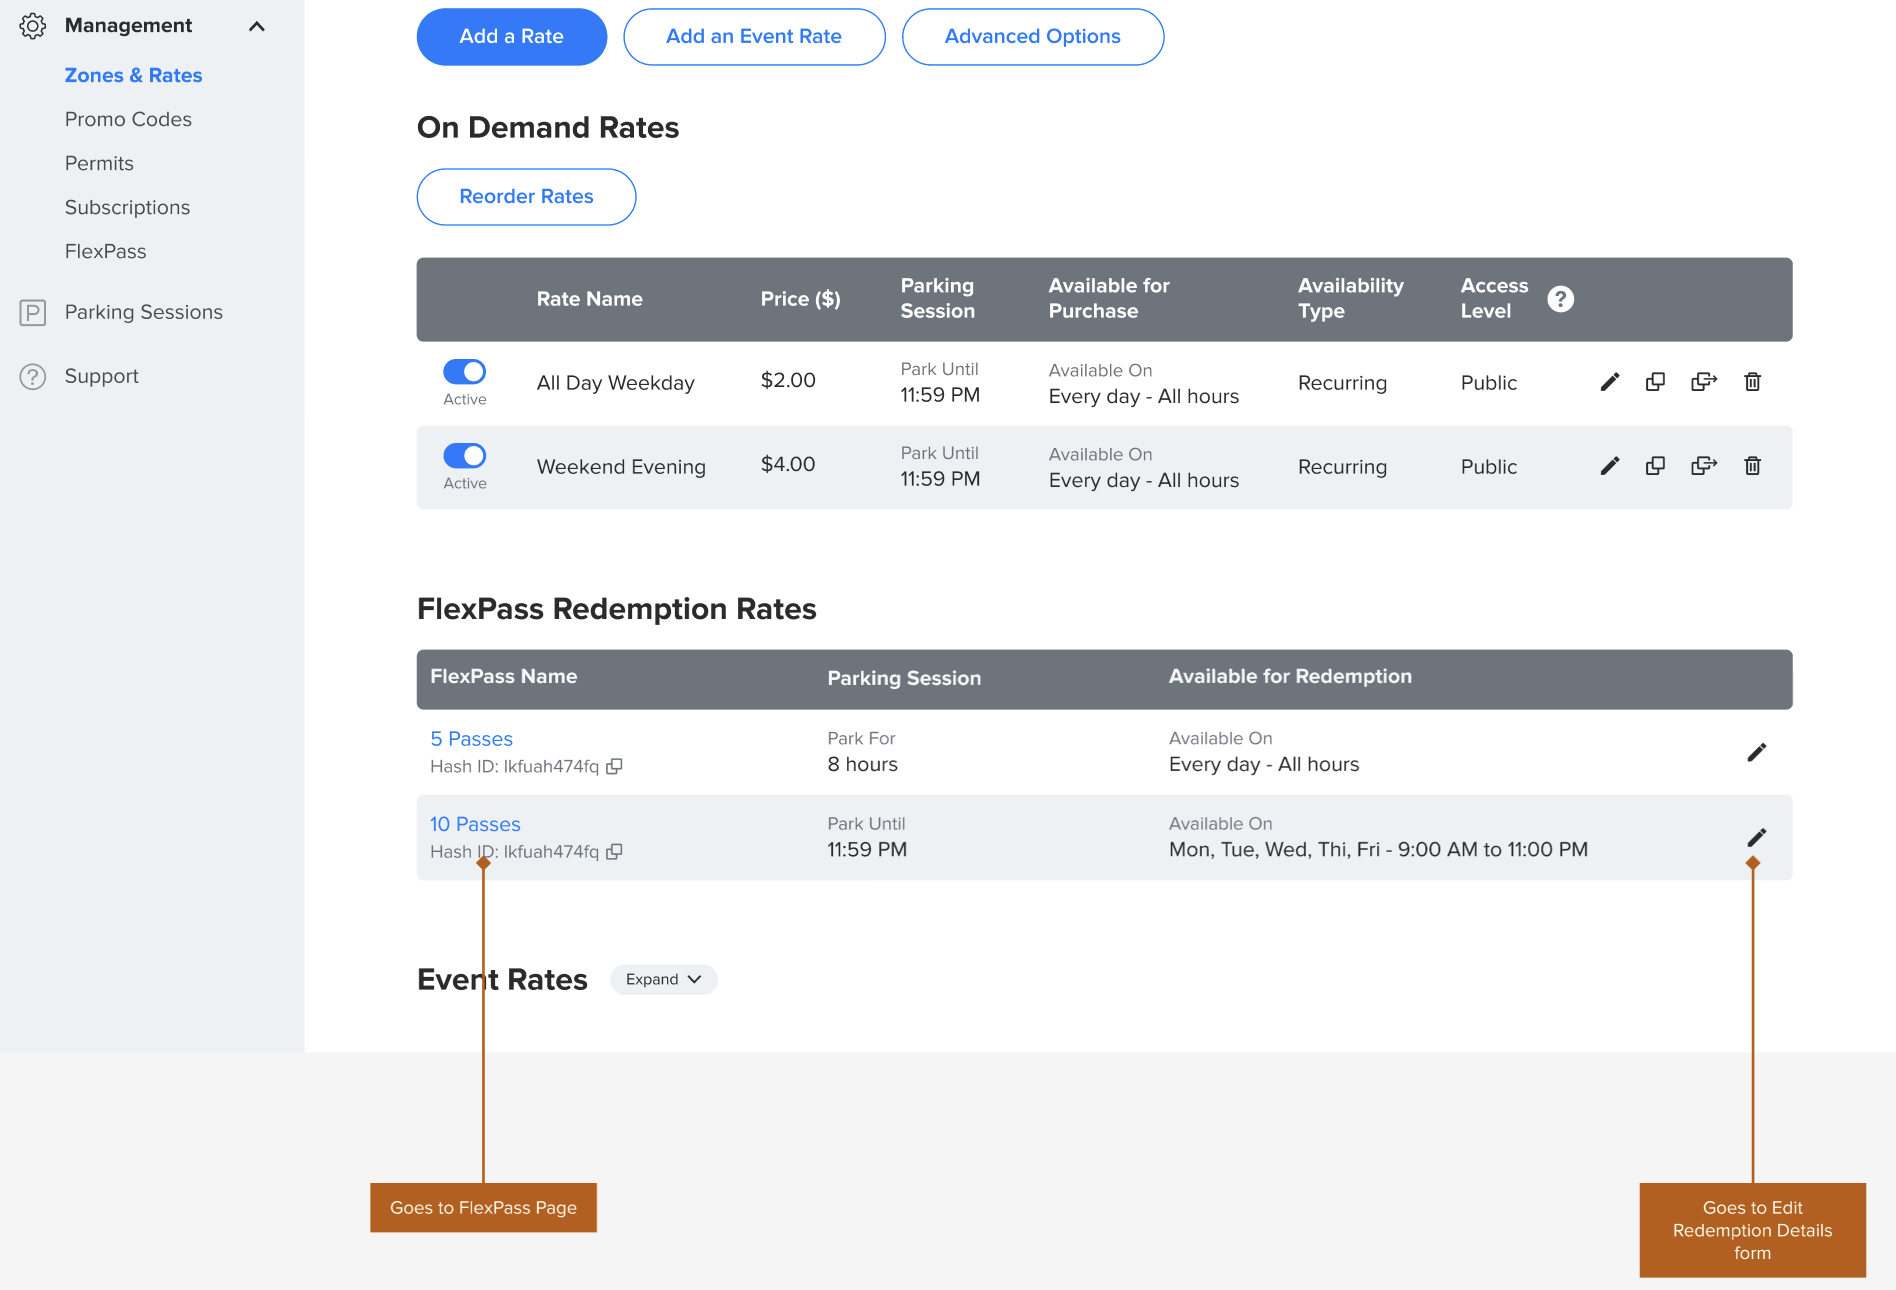Duplicate the All Day Weekday rate
Image resolution: width=1896 pixels, height=1290 pixels.
coord(1655,382)
